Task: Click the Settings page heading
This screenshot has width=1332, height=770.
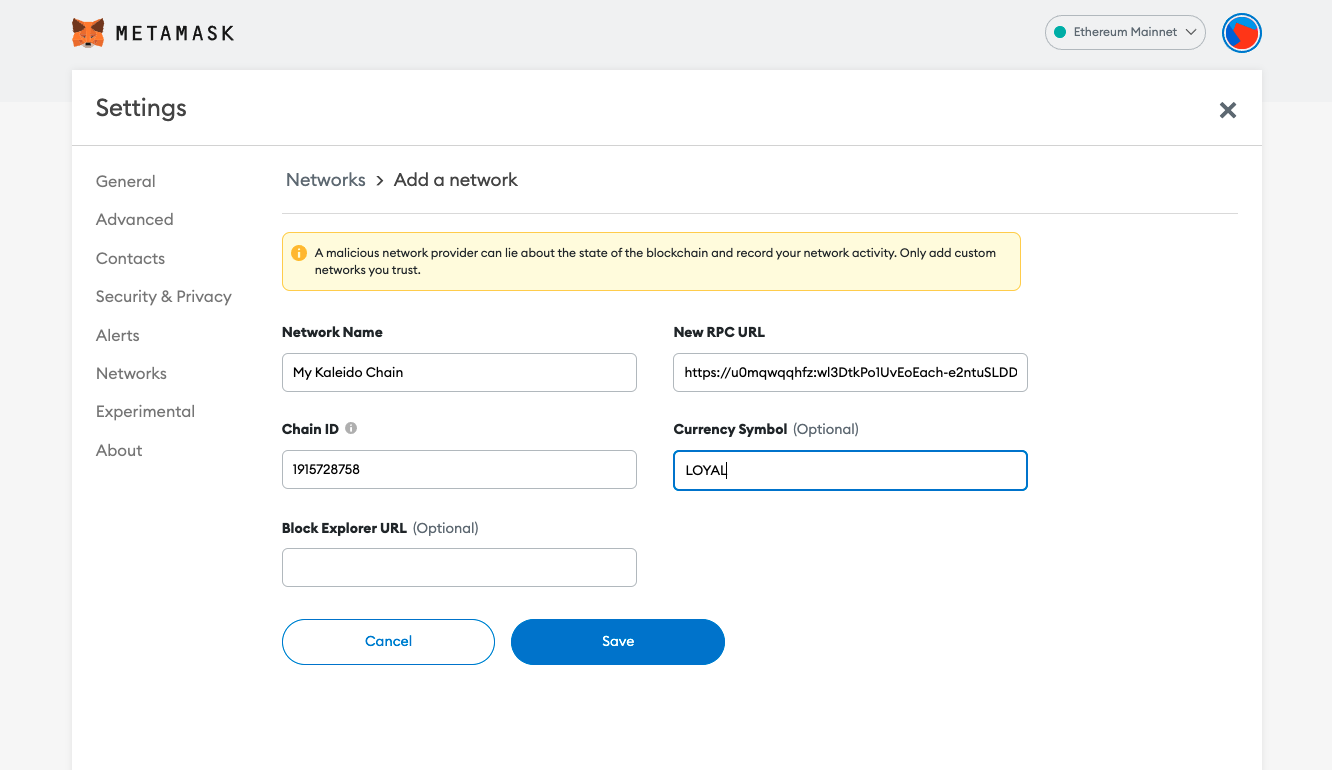Action: [141, 108]
